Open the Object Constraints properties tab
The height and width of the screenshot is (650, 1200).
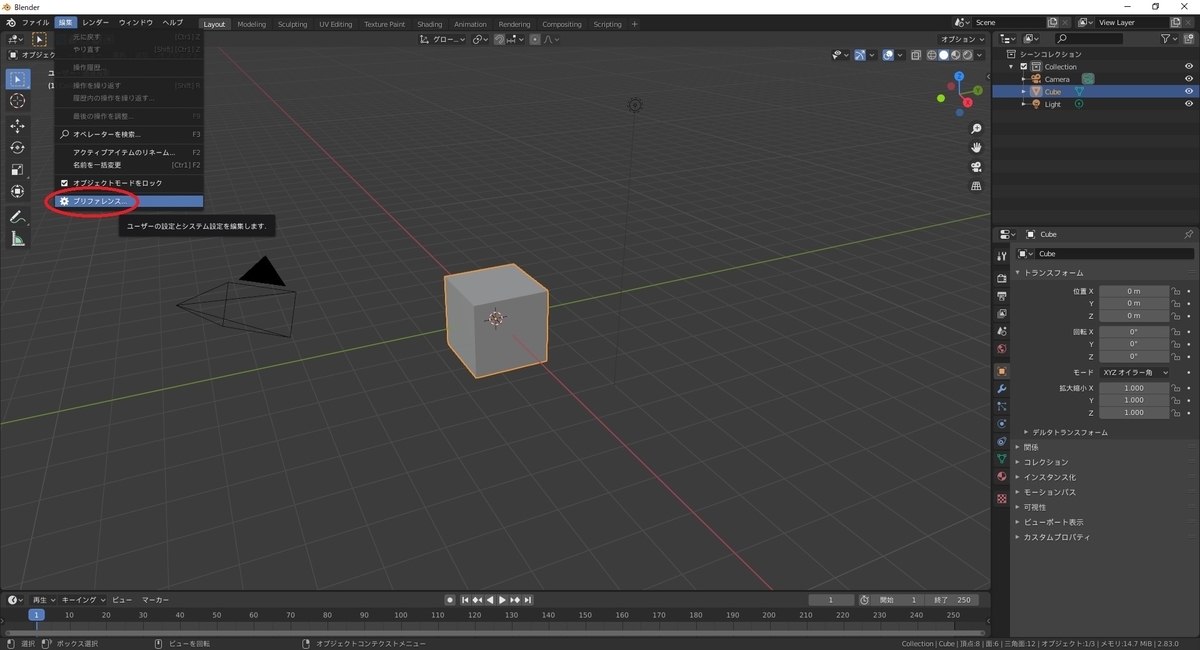click(x=1001, y=441)
